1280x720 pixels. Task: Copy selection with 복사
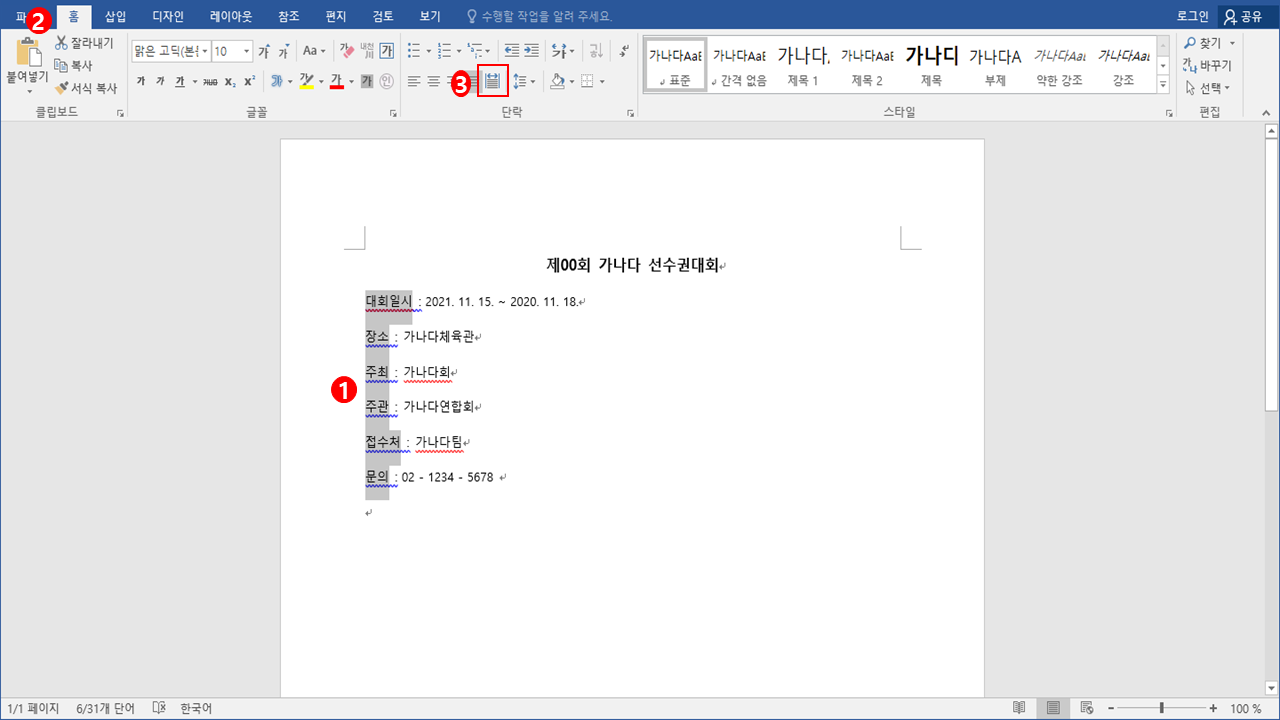[73, 65]
